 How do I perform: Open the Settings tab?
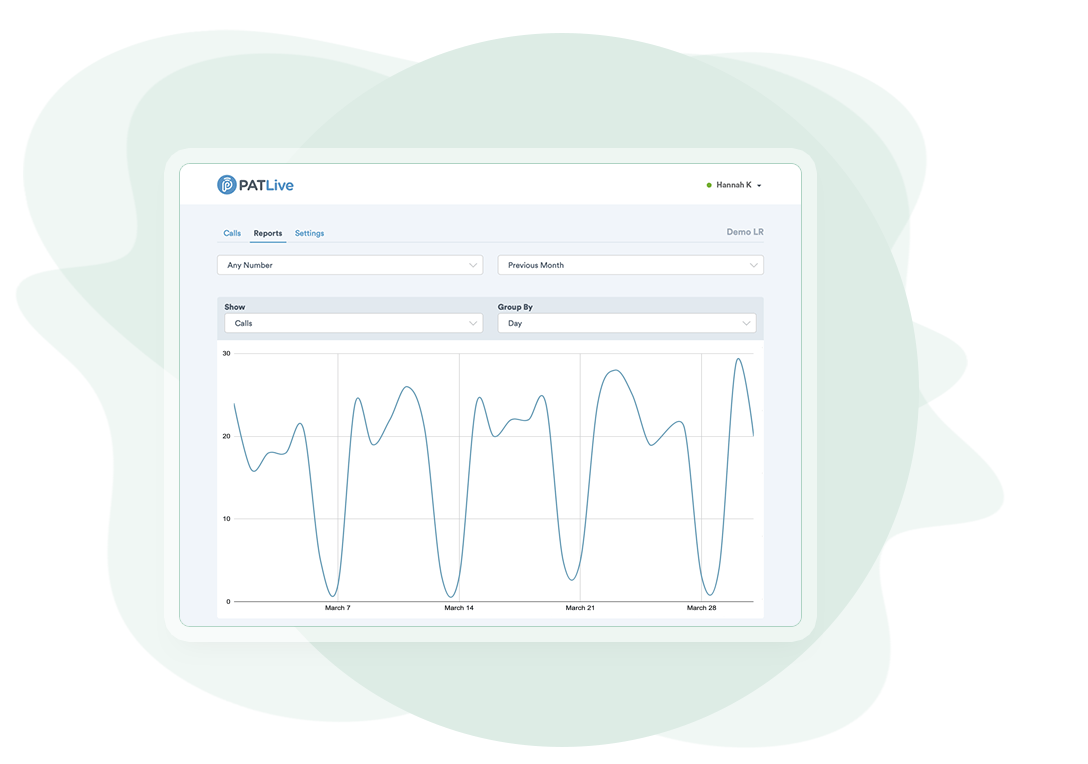click(309, 233)
